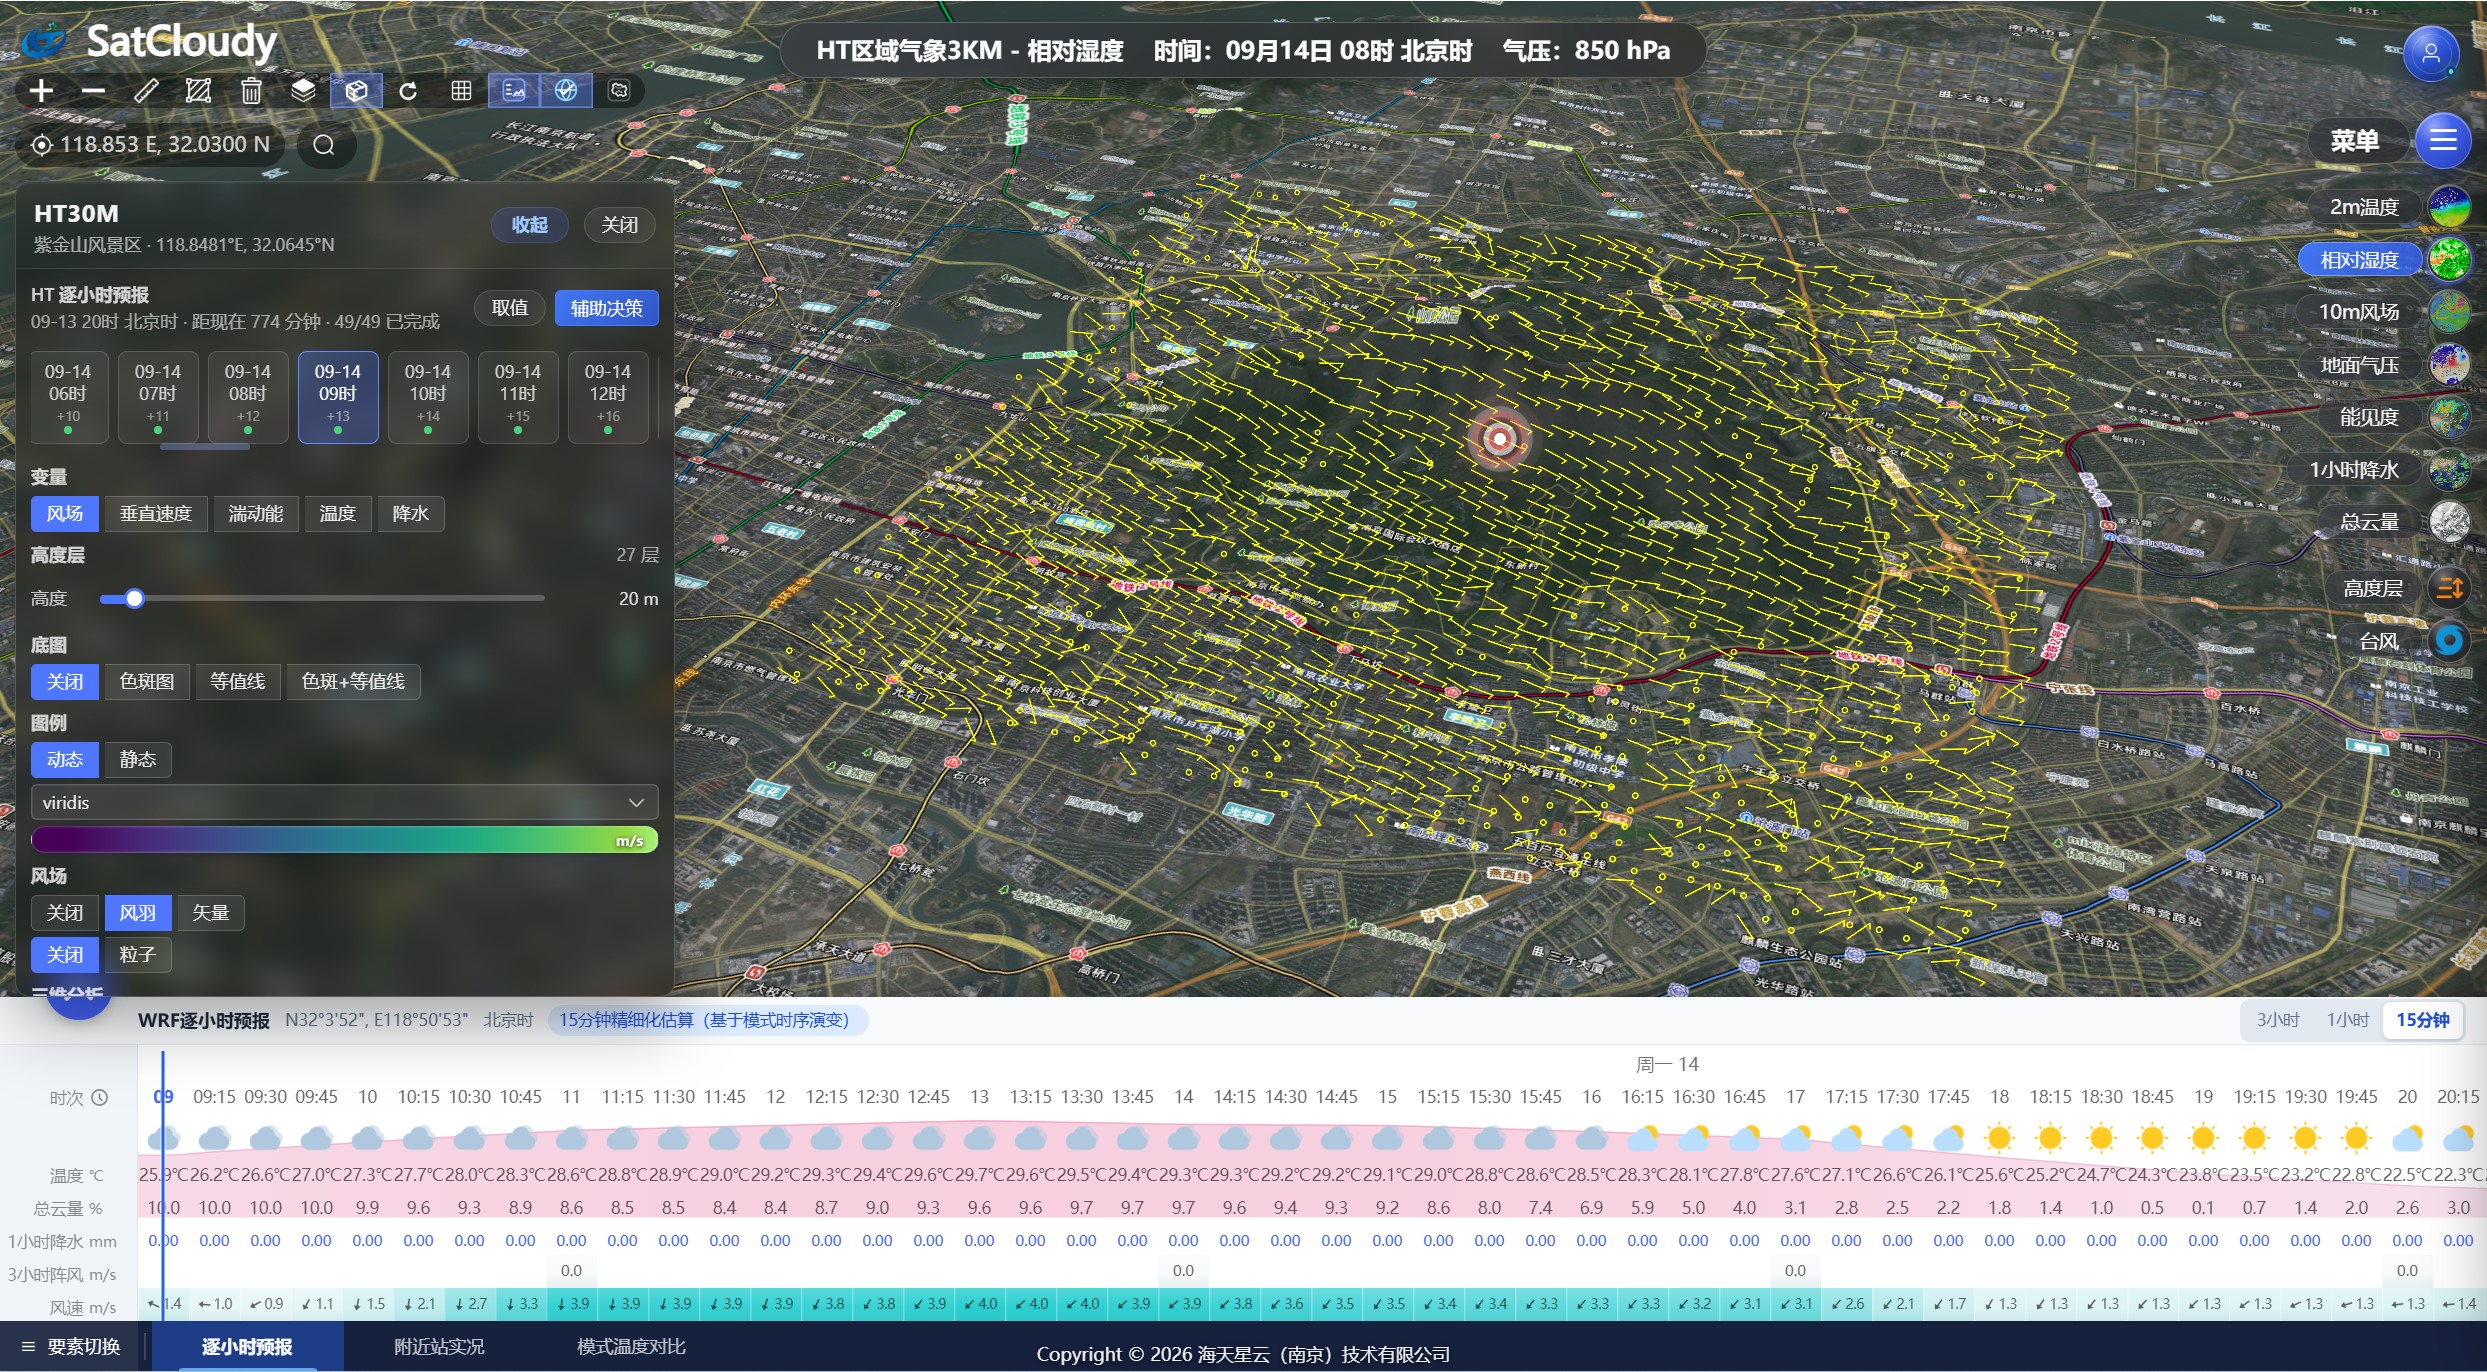The image size is (2487, 1372).
Task: Zoom out the map with minus icon
Action: 93,91
